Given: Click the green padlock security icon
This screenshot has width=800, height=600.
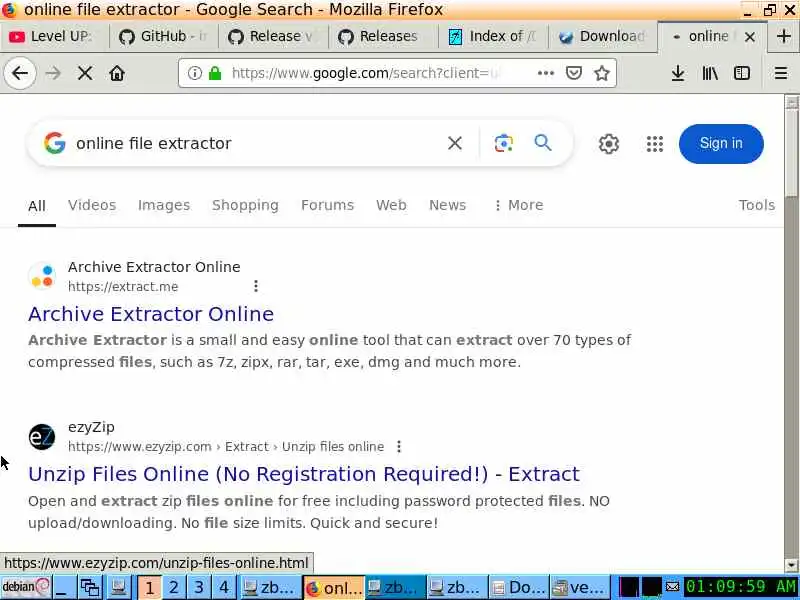Looking at the screenshot, I should click(x=215, y=73).
